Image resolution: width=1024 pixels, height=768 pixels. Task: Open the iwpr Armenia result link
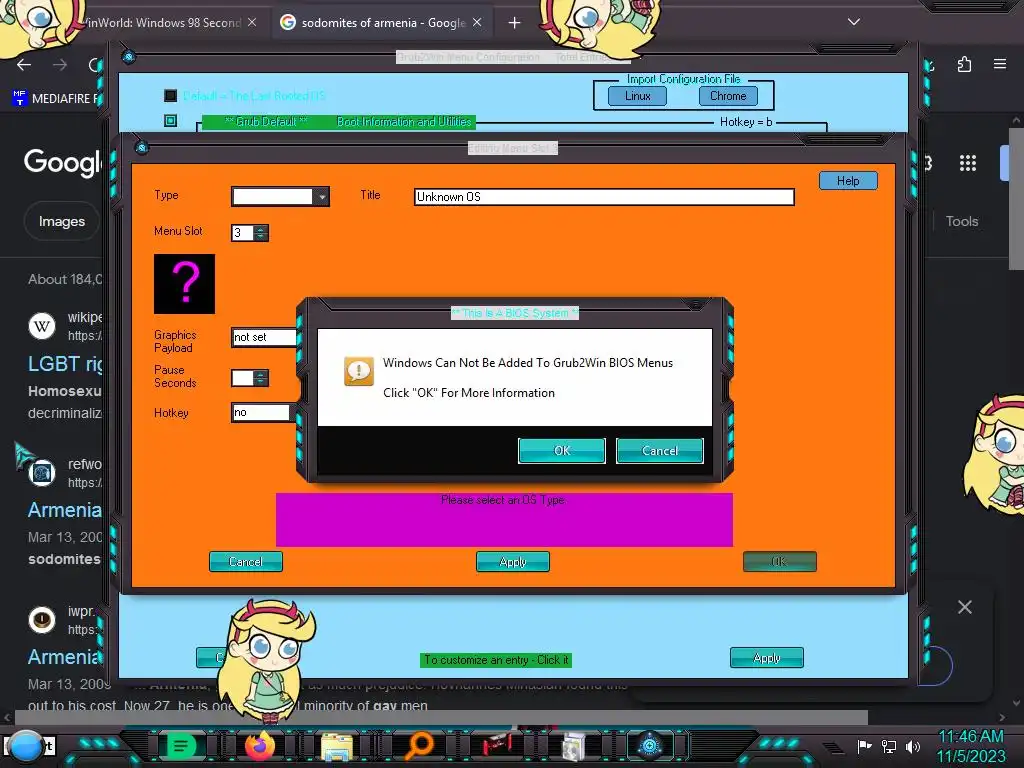pyautogui.click(x=65, y=657)
